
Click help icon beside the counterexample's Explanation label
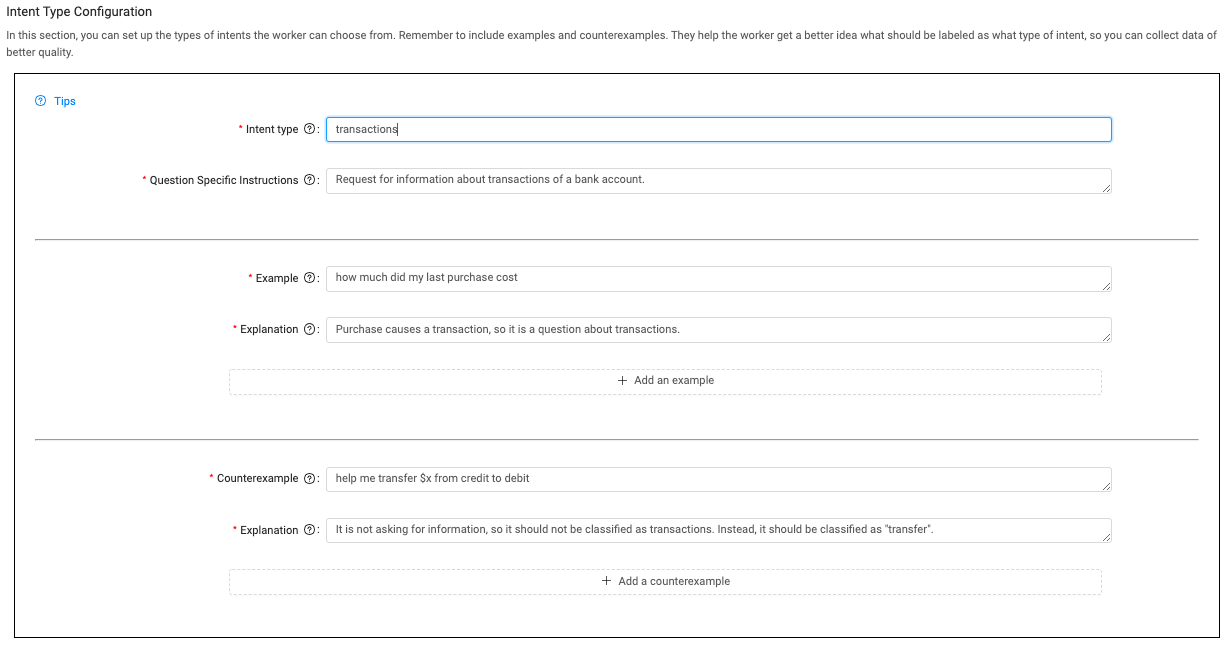[x=309, y=530]
